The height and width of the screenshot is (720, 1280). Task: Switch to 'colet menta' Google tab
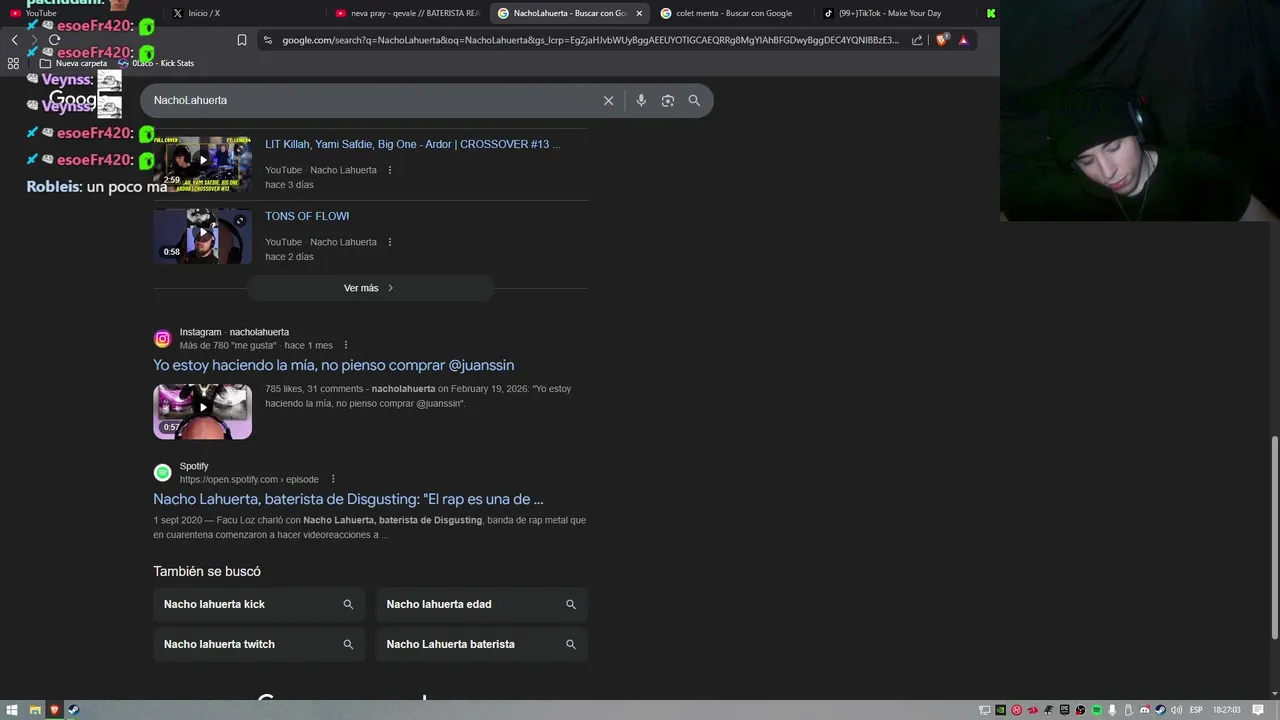coord(733,13)
